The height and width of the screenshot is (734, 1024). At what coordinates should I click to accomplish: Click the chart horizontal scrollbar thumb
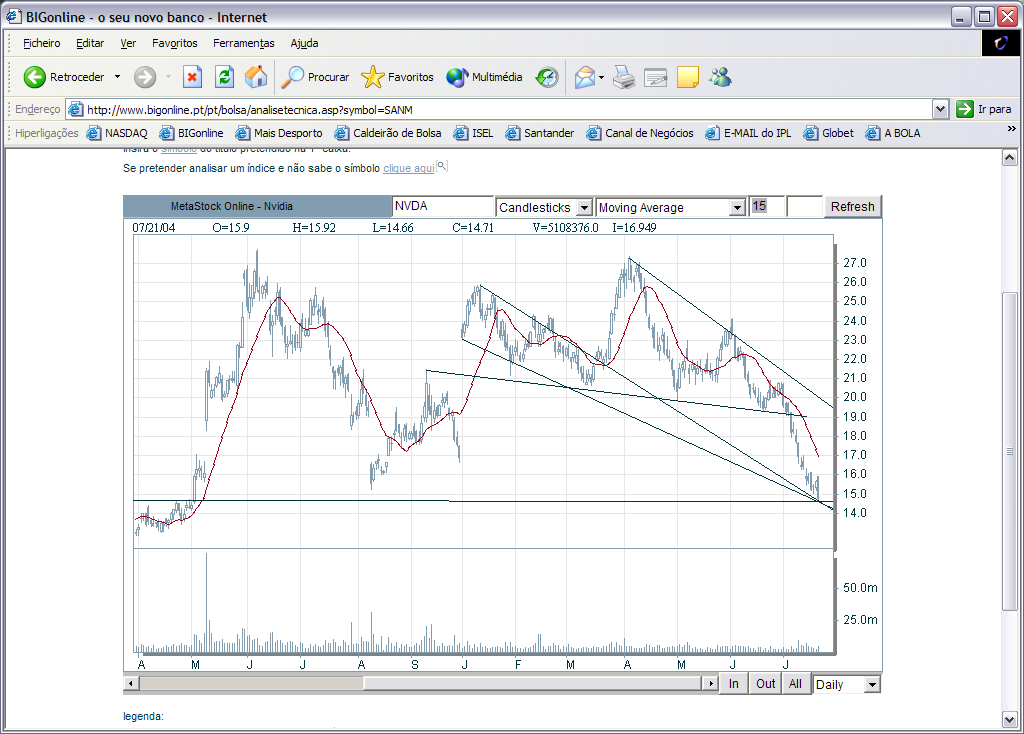tap(252, 684)
